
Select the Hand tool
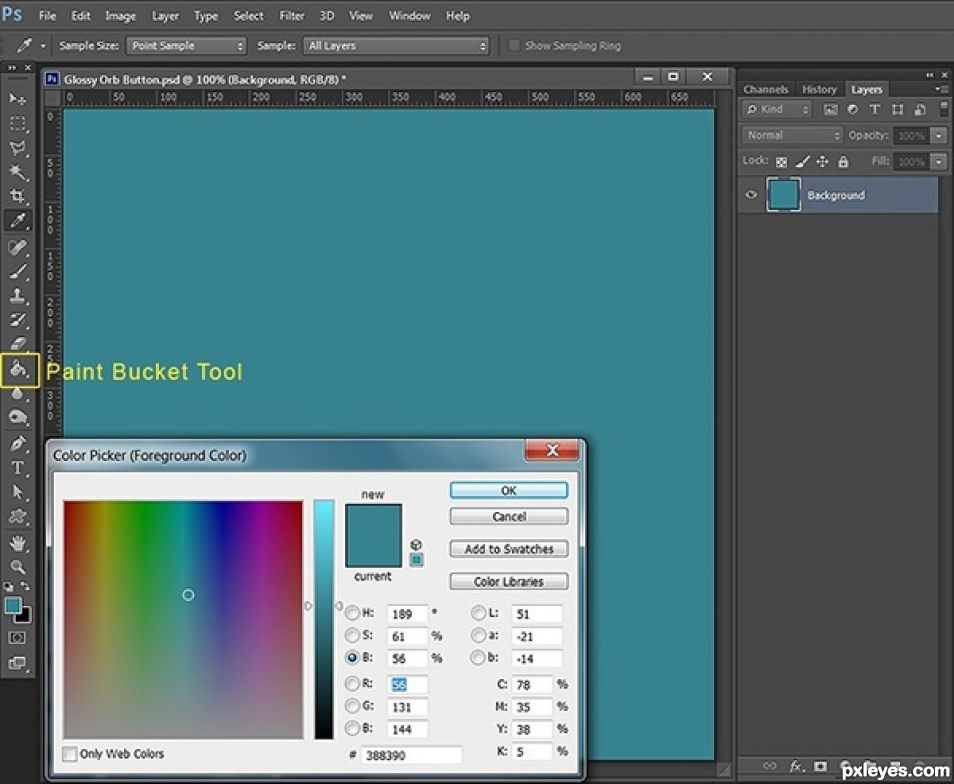tap(18, 543)
